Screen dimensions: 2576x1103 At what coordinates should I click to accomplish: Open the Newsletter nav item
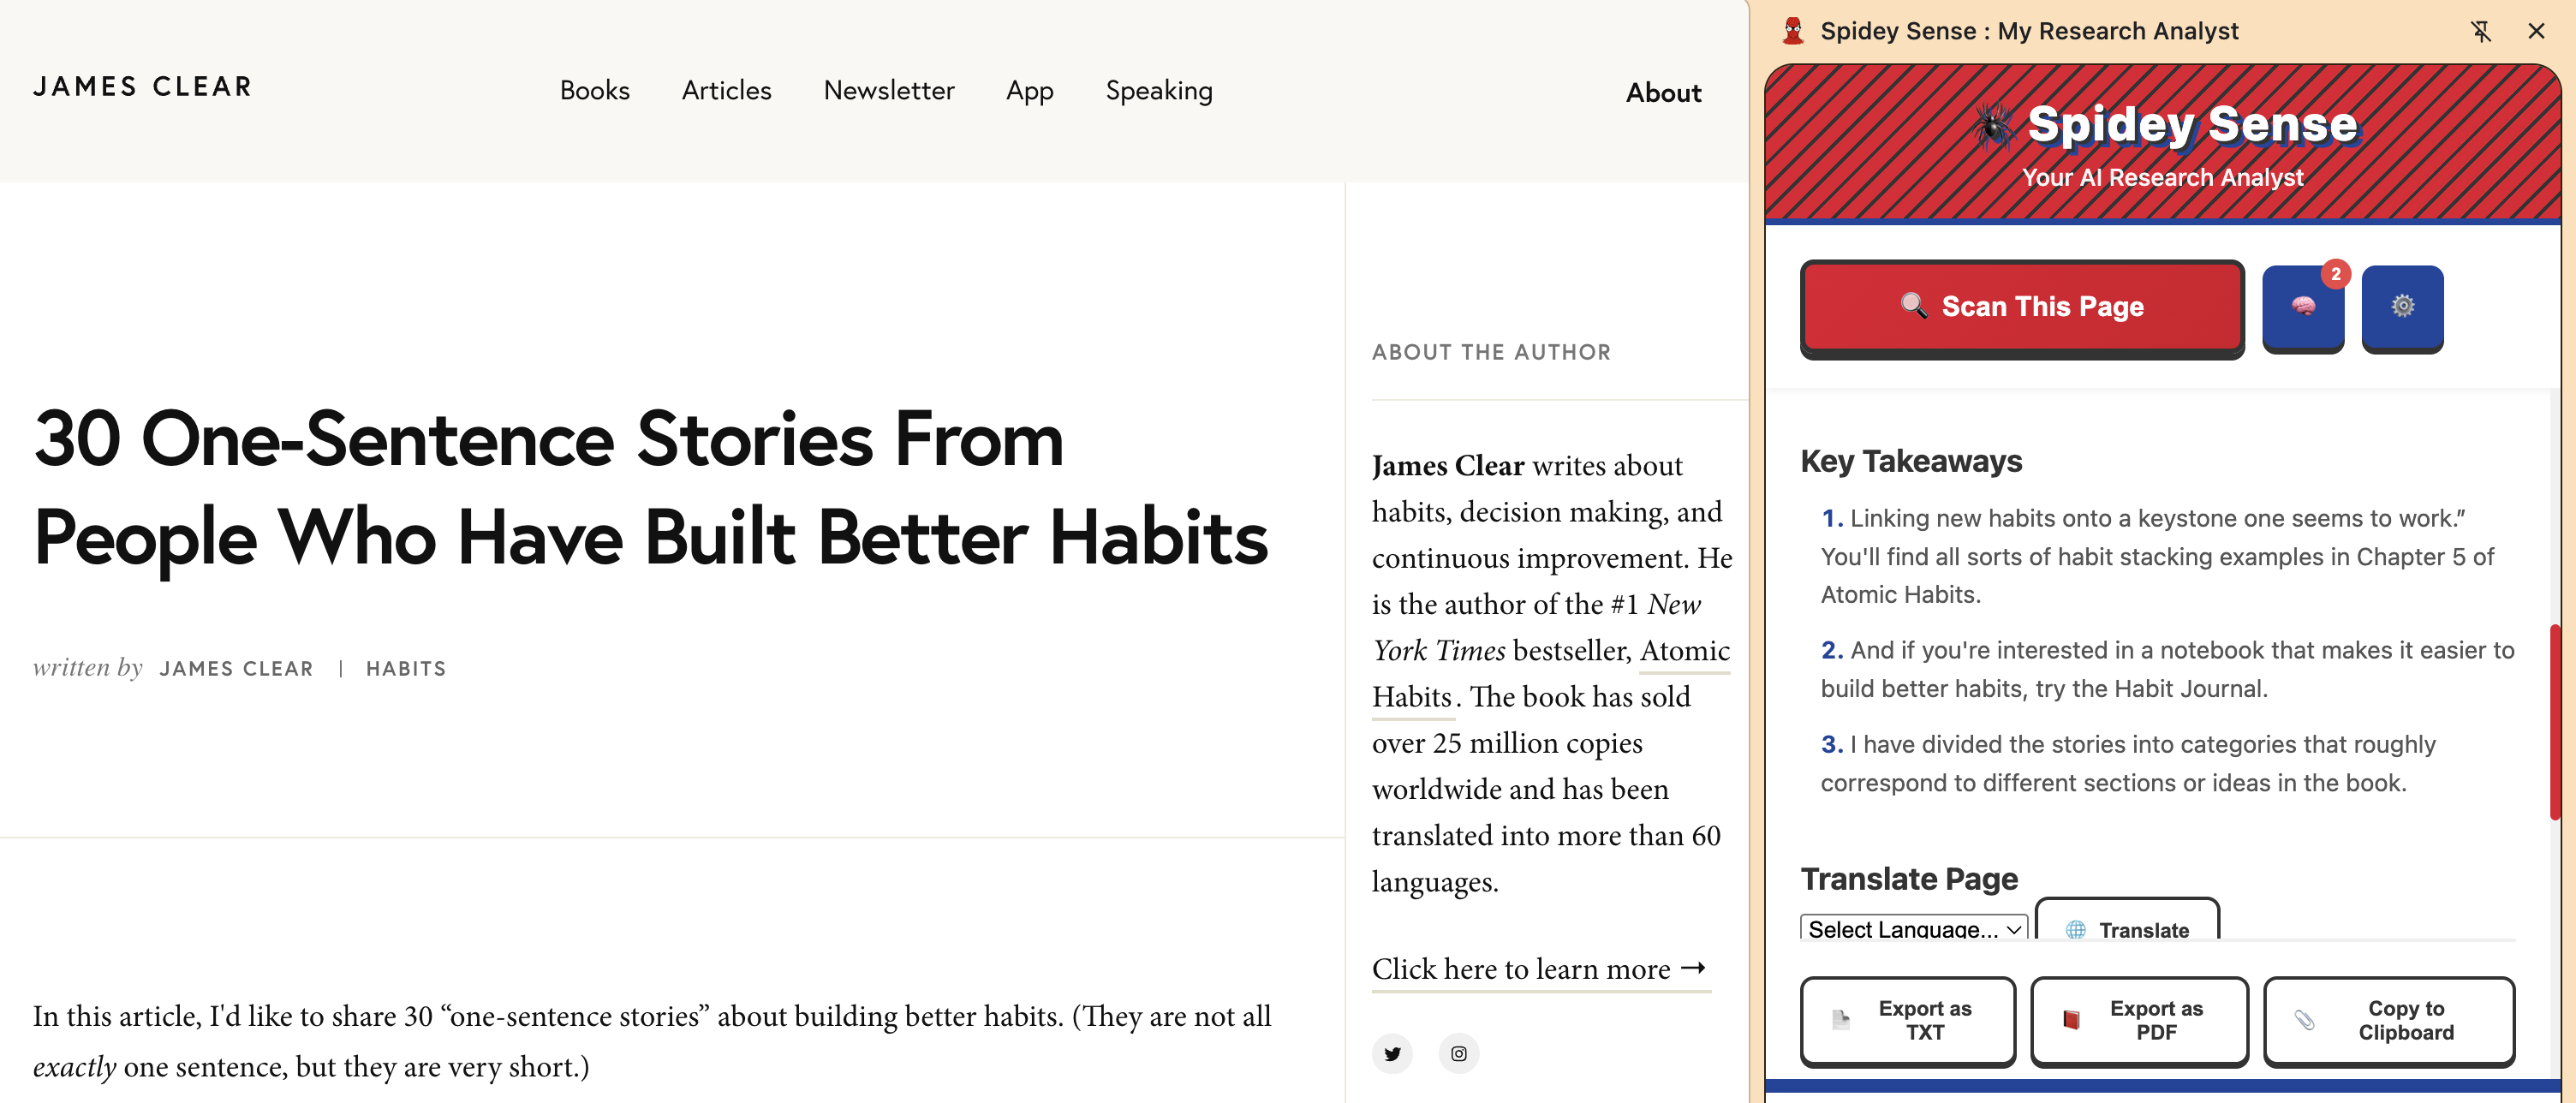pyautogui.click(x=888, y=90)
